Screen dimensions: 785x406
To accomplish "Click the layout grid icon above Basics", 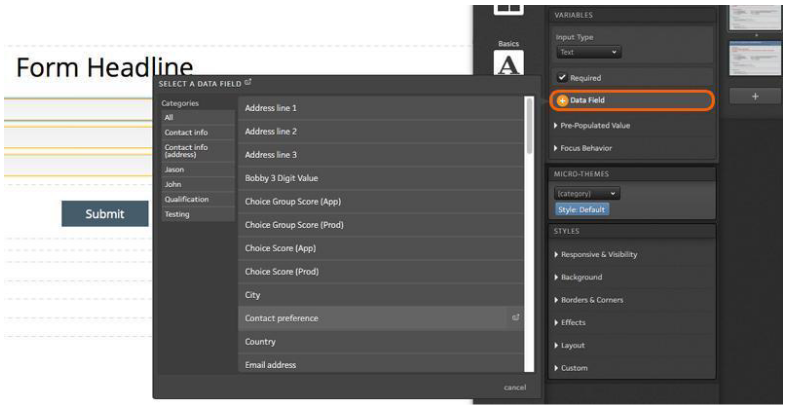I will point(509,10).
